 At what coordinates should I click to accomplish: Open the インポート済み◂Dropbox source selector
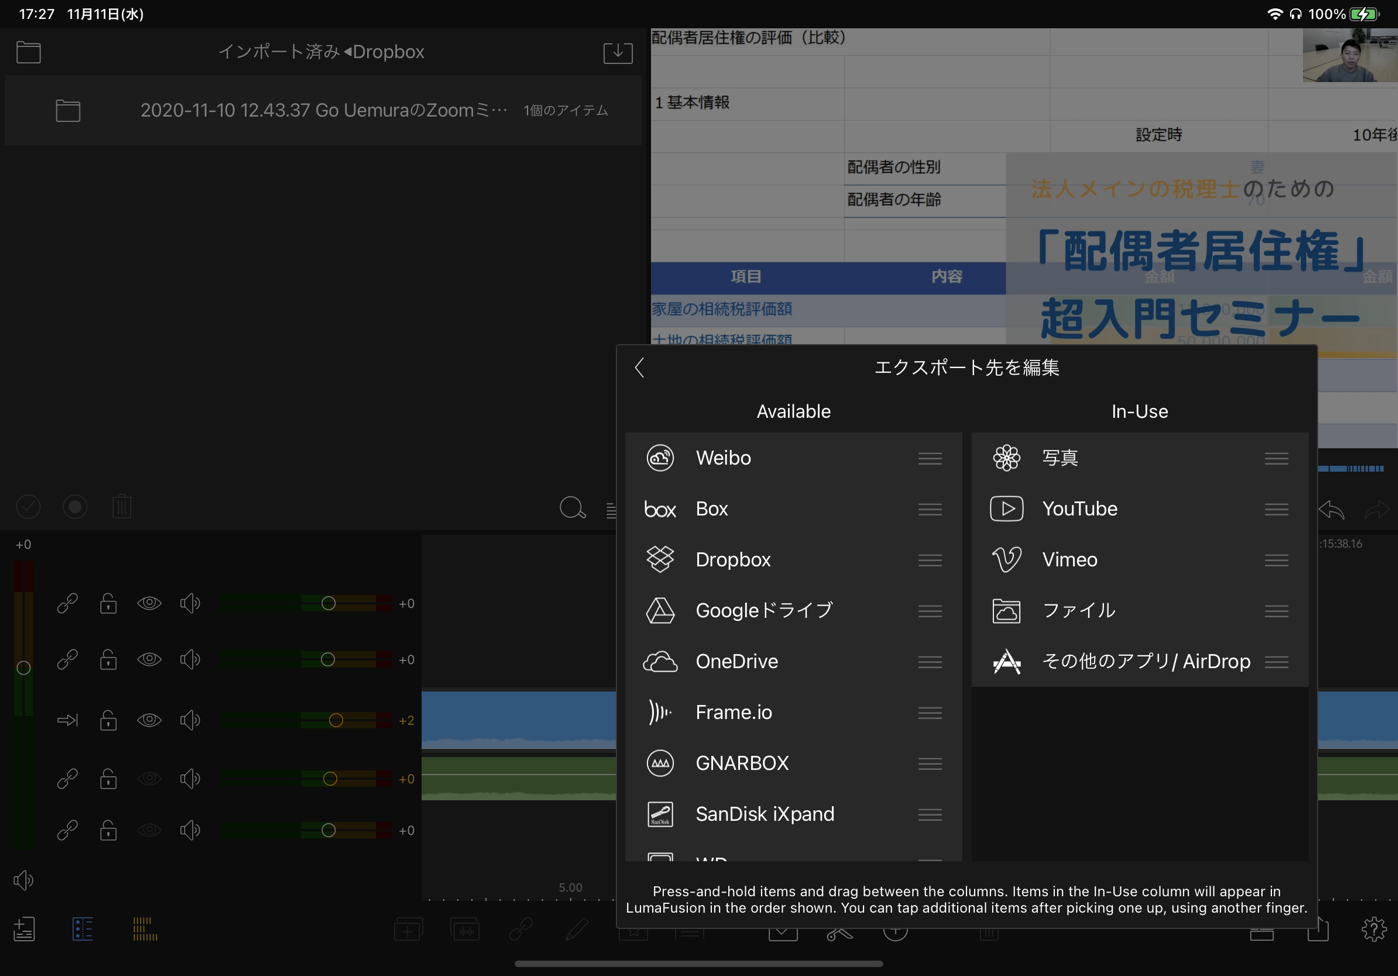[x=321, y=52]
